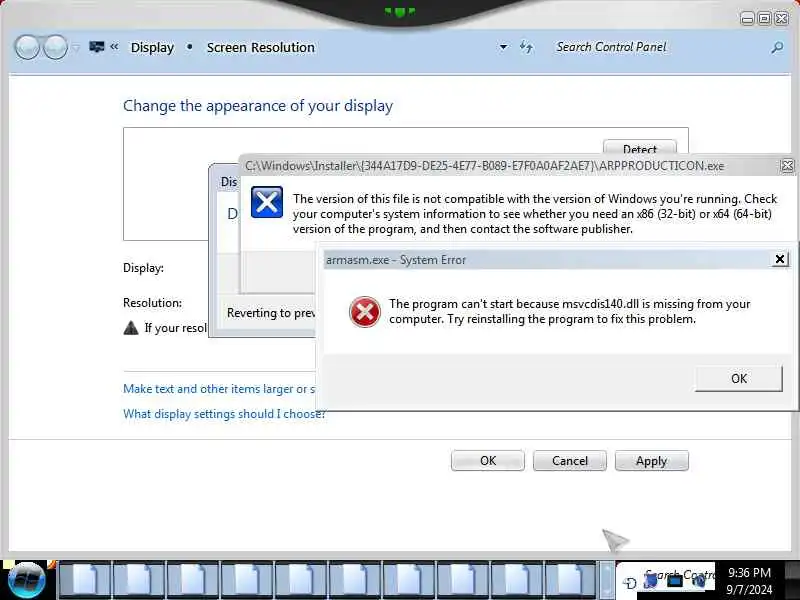The image size is (800, 600).
Task: Focus the Search Control Panel field
Action: [658, 47]
